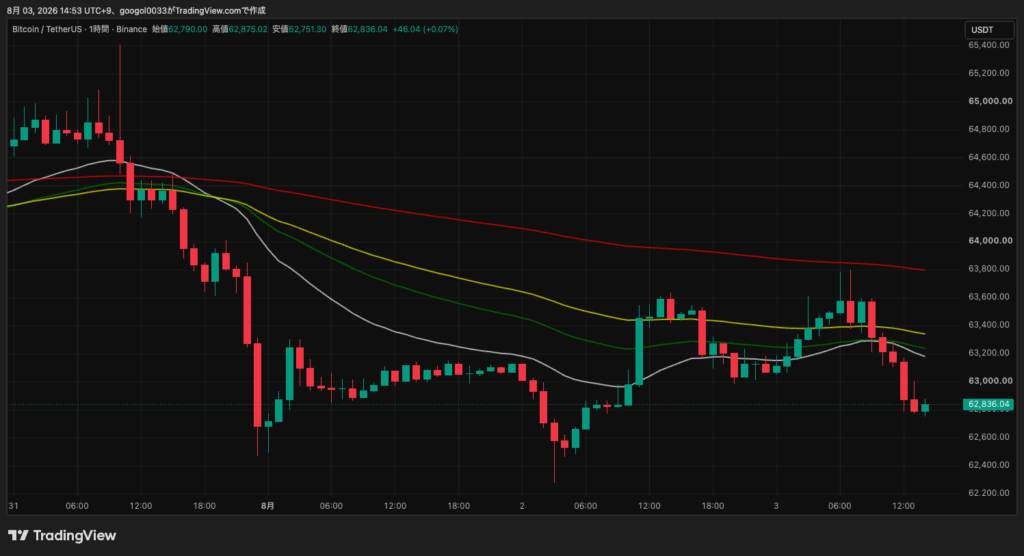The width and height of the screenshot is (1024, 556).
Task: Click the 65,200.00 price axis label
Action: click(x=989, y=73)
